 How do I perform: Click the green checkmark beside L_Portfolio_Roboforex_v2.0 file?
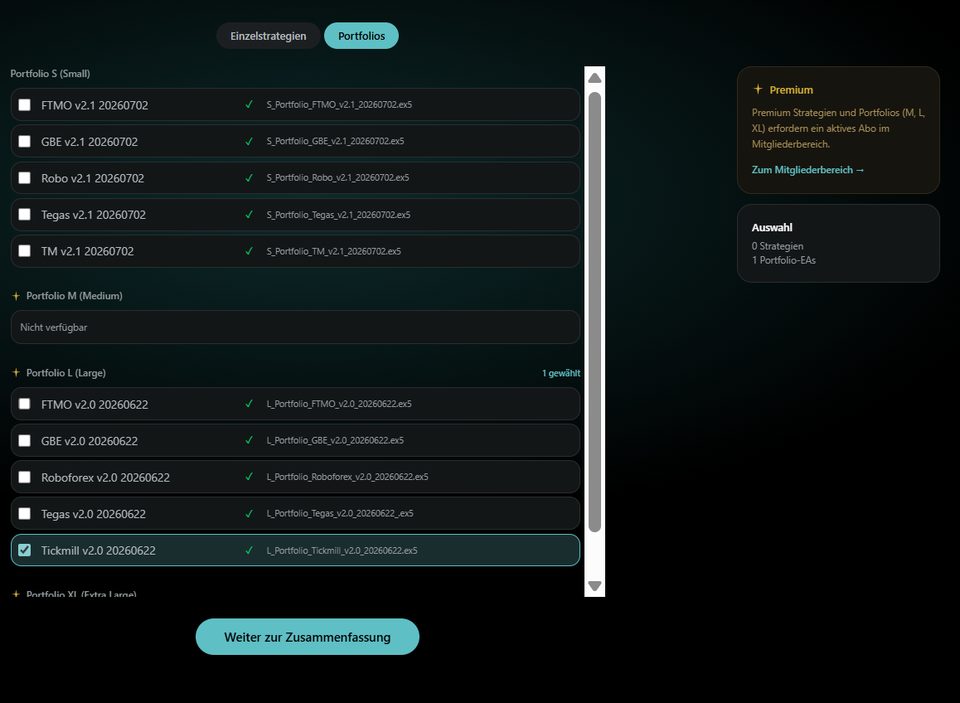249,476
